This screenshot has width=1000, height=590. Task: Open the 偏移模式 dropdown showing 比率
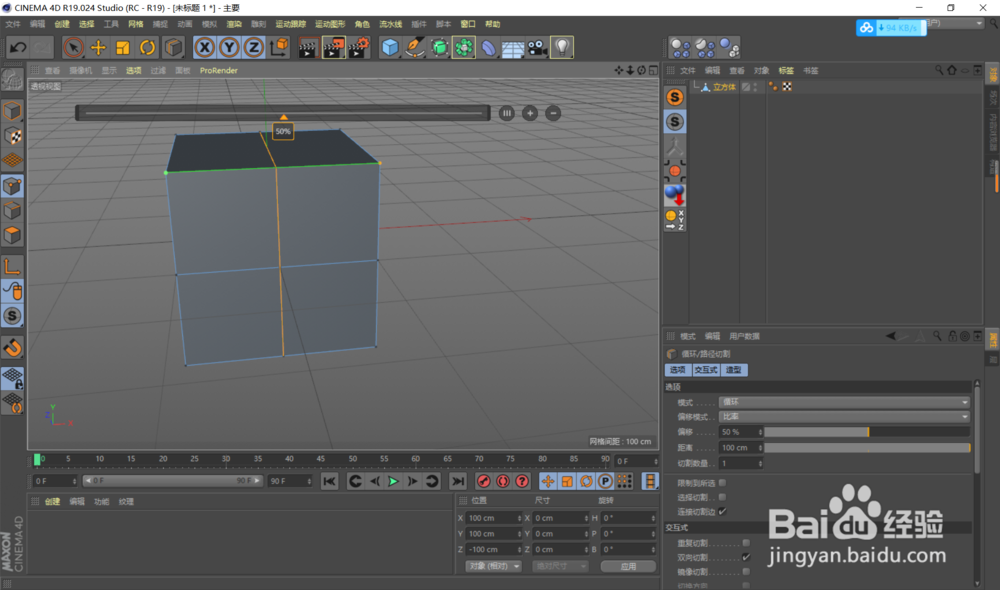[845, 416]
